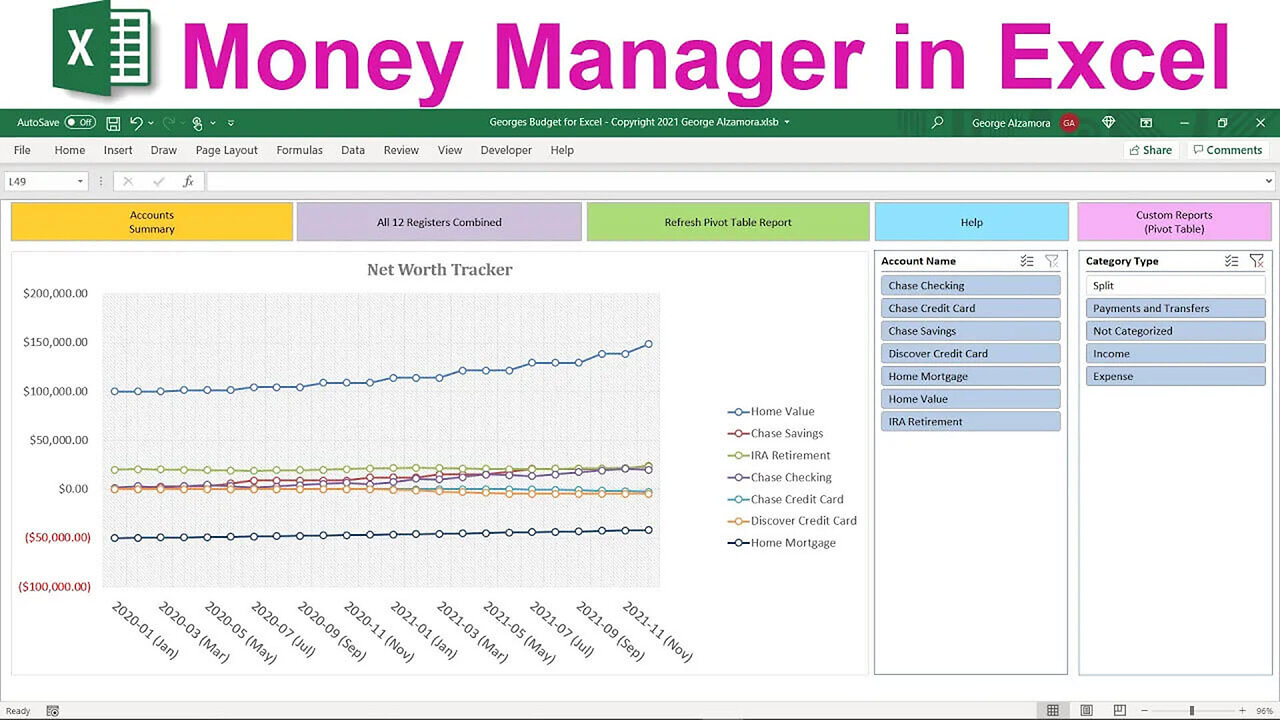
Task: Switch to Normal view icon
Action: coord(1052,711)
